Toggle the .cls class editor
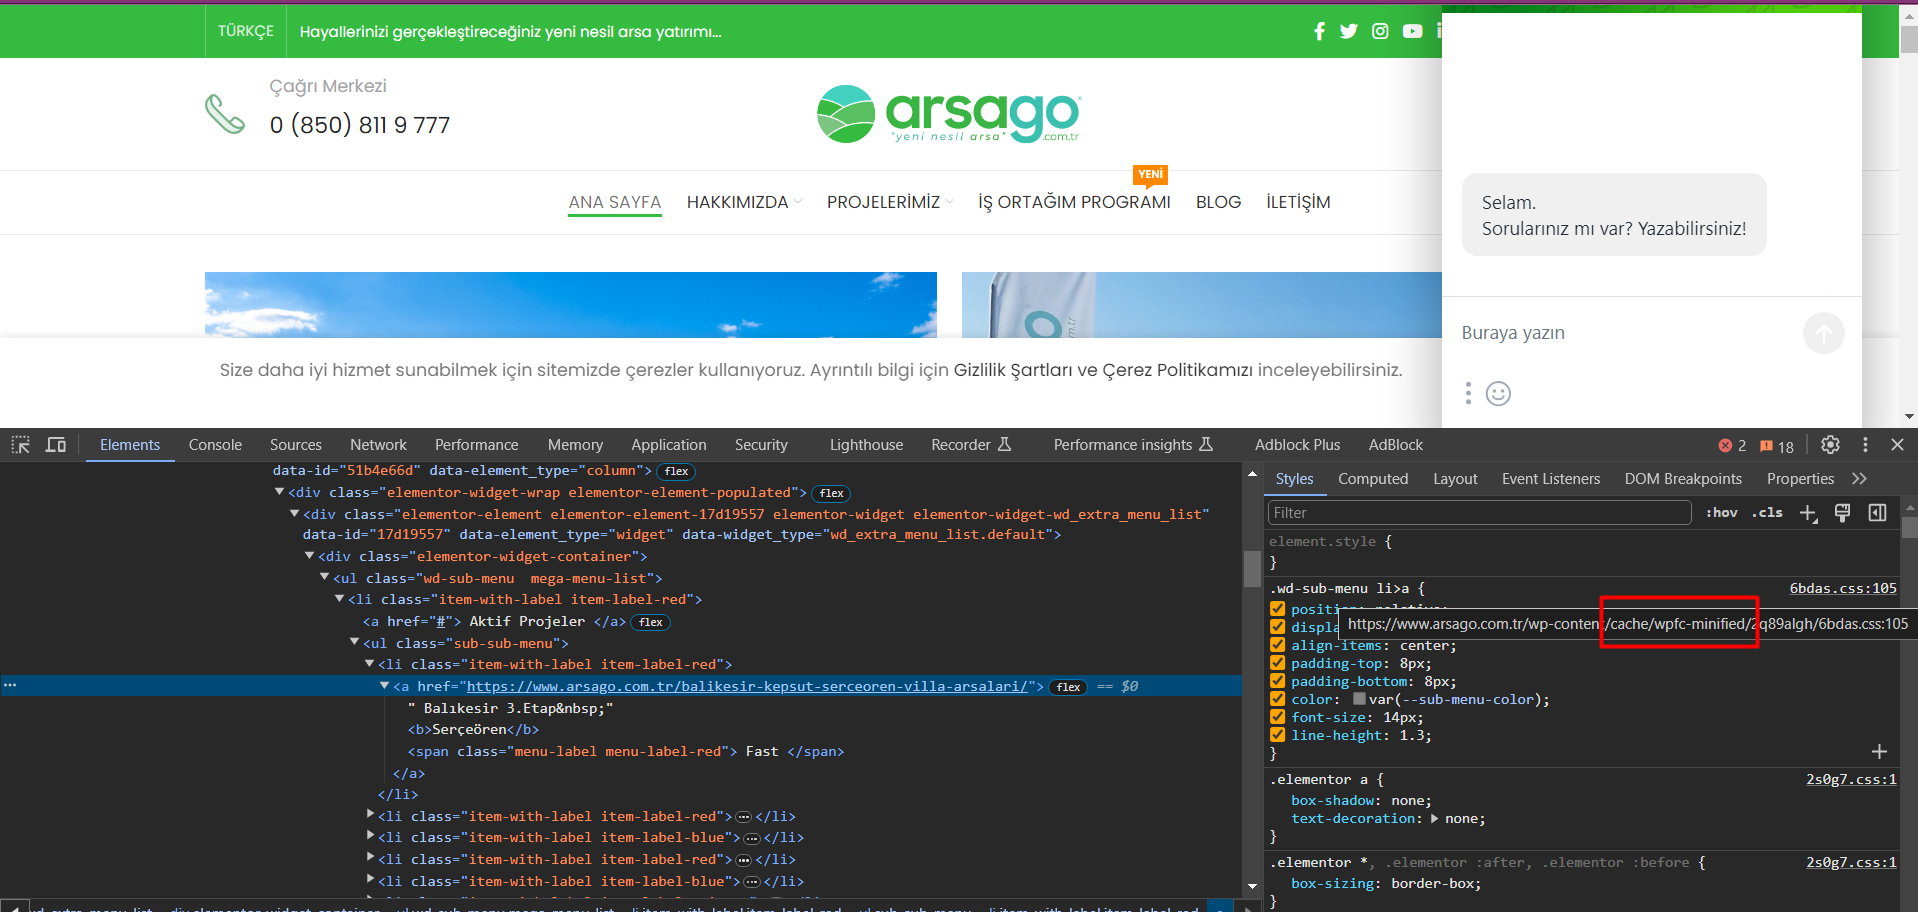The image size is (1918, 912). pos(1767,512)
